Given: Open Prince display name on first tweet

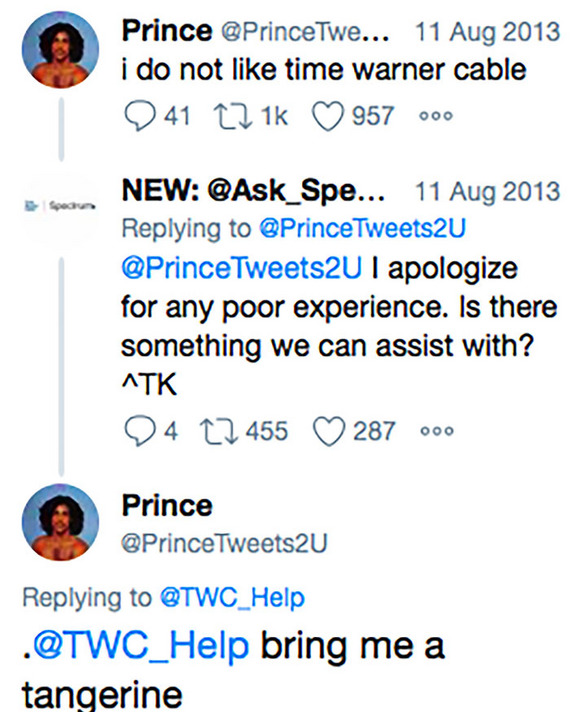Looking at the screenshot, I should 167,31.
